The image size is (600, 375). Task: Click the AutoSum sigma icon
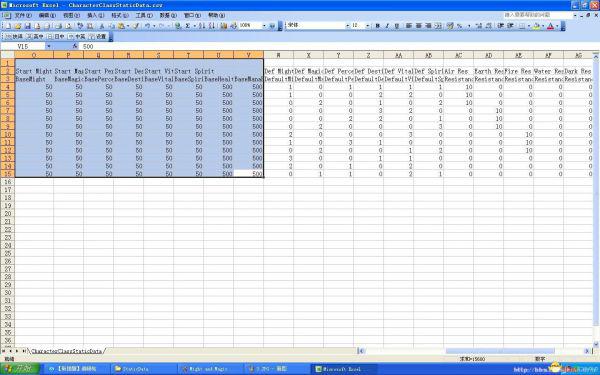[x=188, y=26]
